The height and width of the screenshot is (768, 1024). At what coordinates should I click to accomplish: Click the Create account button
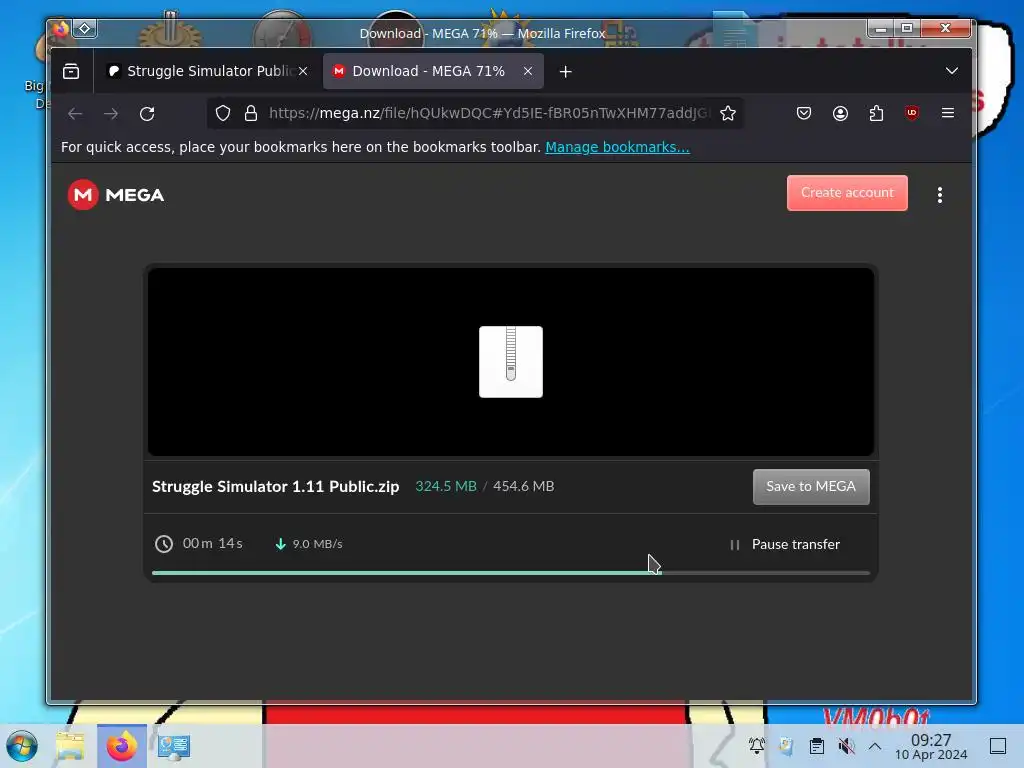(x=847, y=193)
